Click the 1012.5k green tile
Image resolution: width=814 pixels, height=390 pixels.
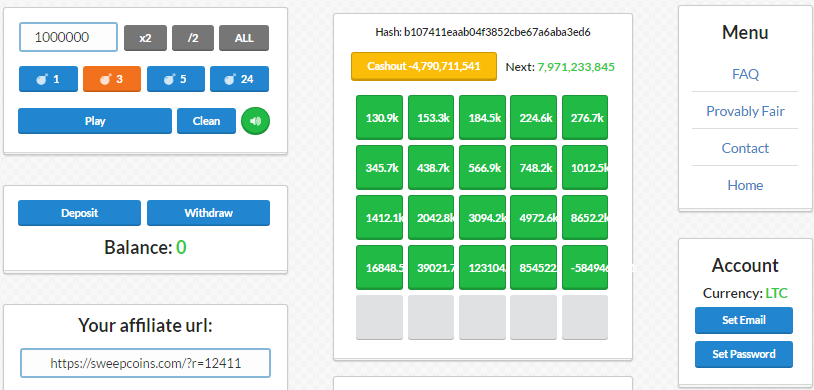pyautogui.click(x=585, y=167)
